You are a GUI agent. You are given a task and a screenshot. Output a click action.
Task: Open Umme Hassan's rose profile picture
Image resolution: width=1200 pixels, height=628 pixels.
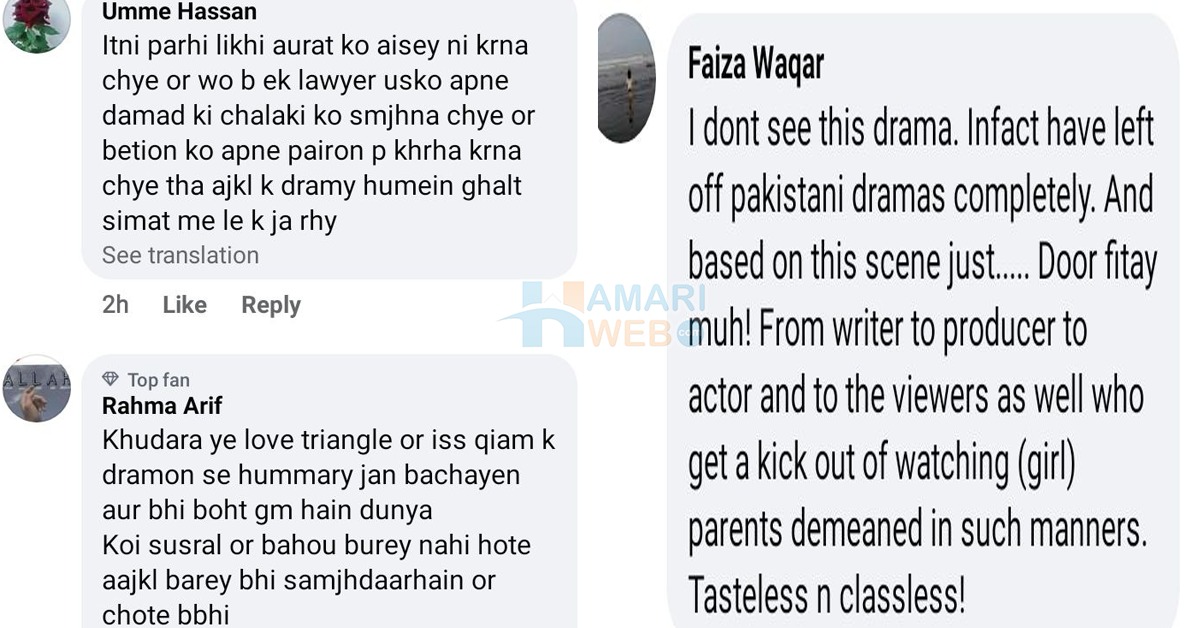pyautogui.click(x=37, y=22)
